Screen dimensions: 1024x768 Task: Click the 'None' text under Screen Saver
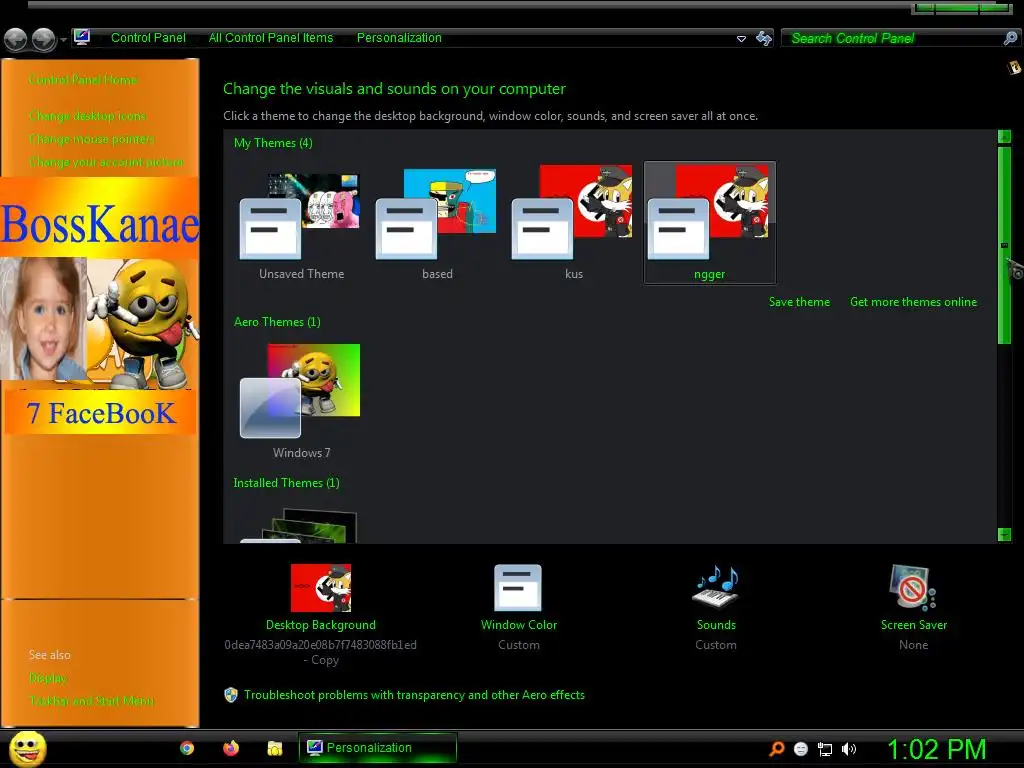tap(913, 645)
